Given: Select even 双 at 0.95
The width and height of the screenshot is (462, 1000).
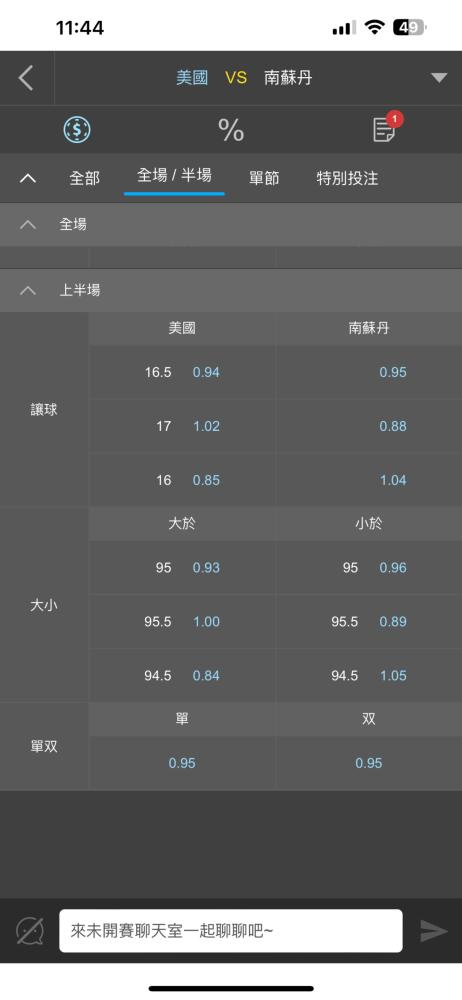Looking at the screenshot, I should point(369,763).
